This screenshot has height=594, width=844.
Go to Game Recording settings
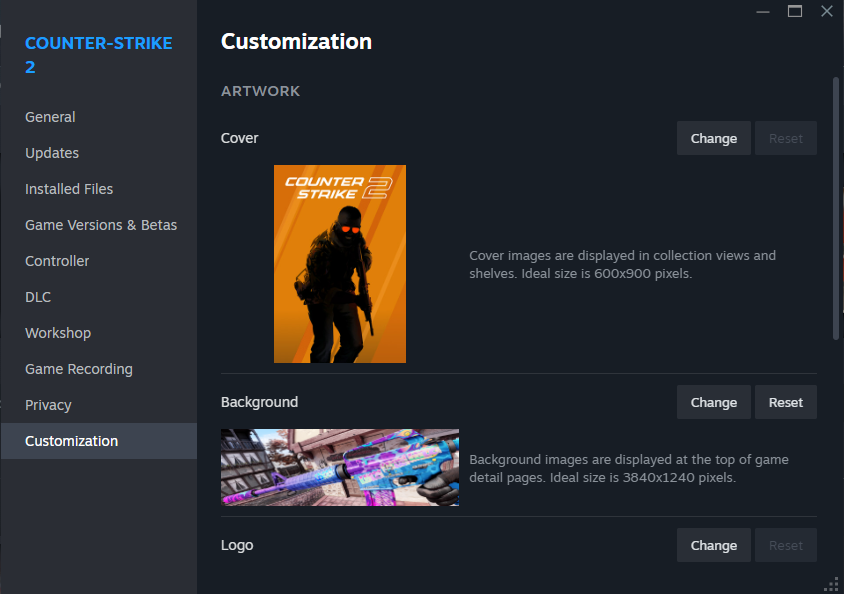coord(79,369)
